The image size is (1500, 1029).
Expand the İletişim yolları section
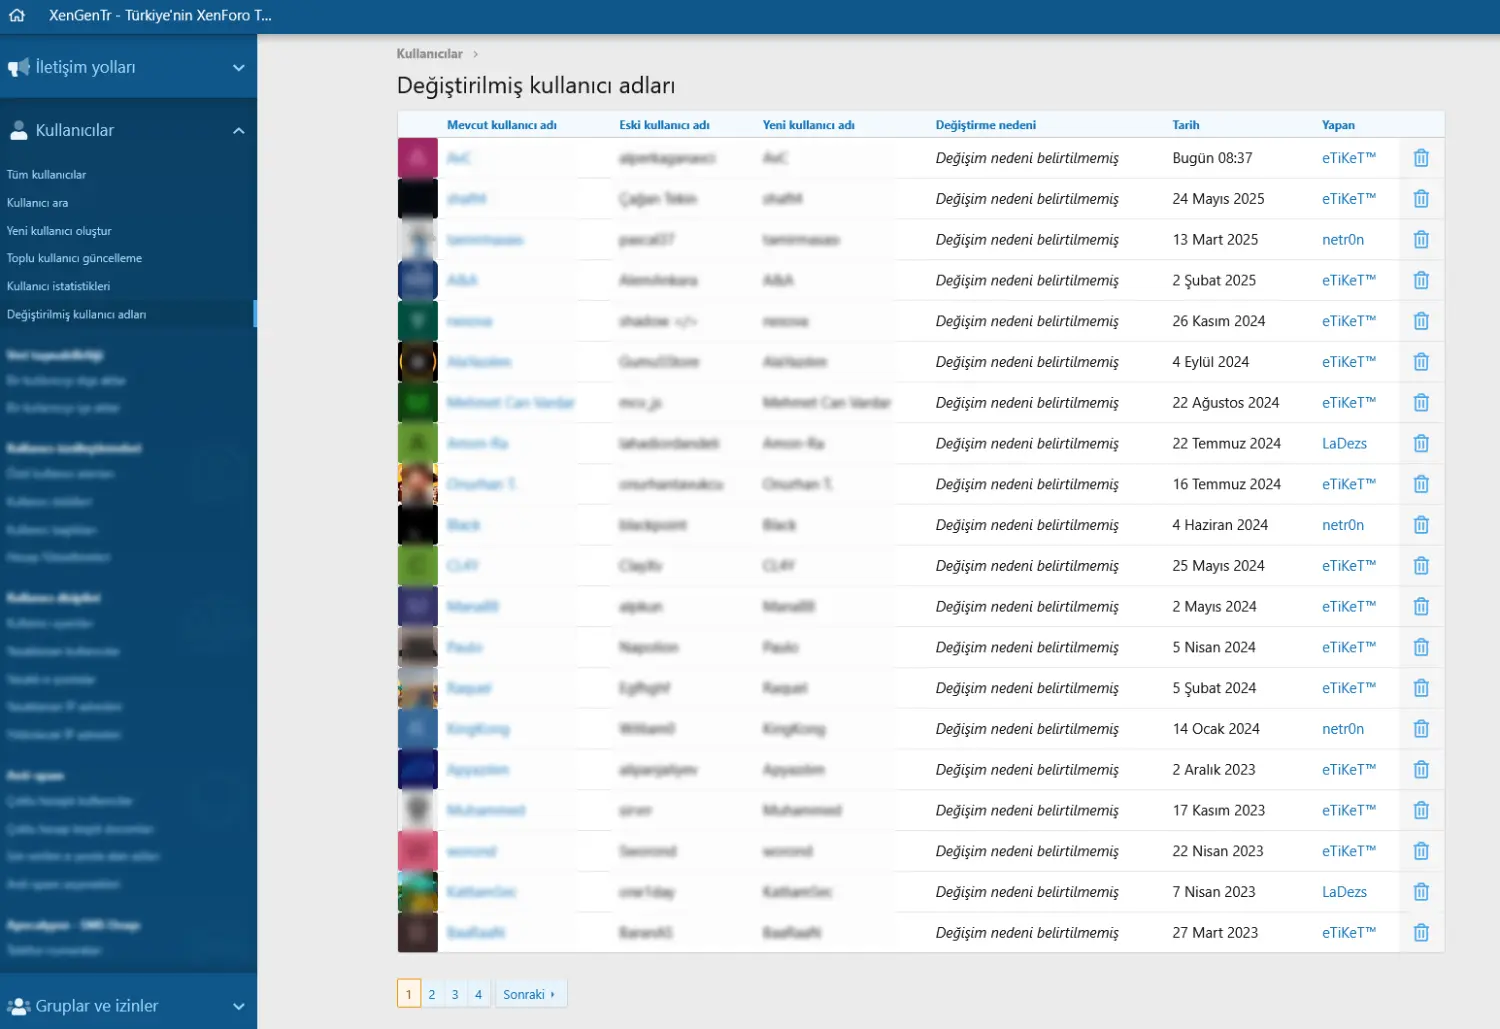(238, 68)
